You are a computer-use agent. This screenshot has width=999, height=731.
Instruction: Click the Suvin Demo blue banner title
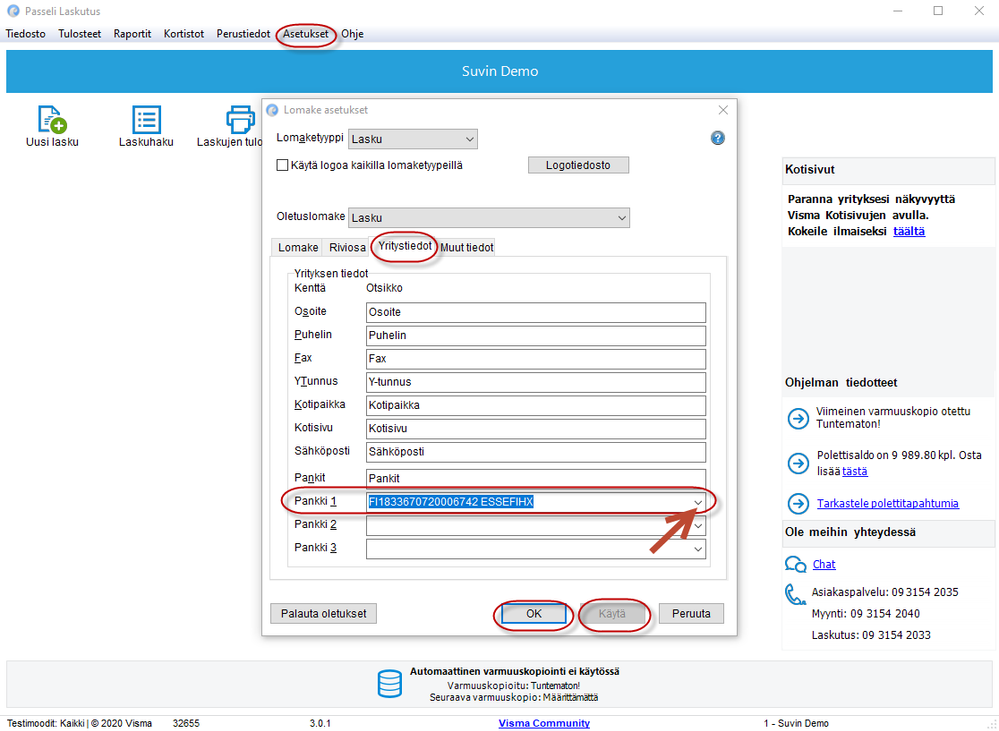[500, 71]
